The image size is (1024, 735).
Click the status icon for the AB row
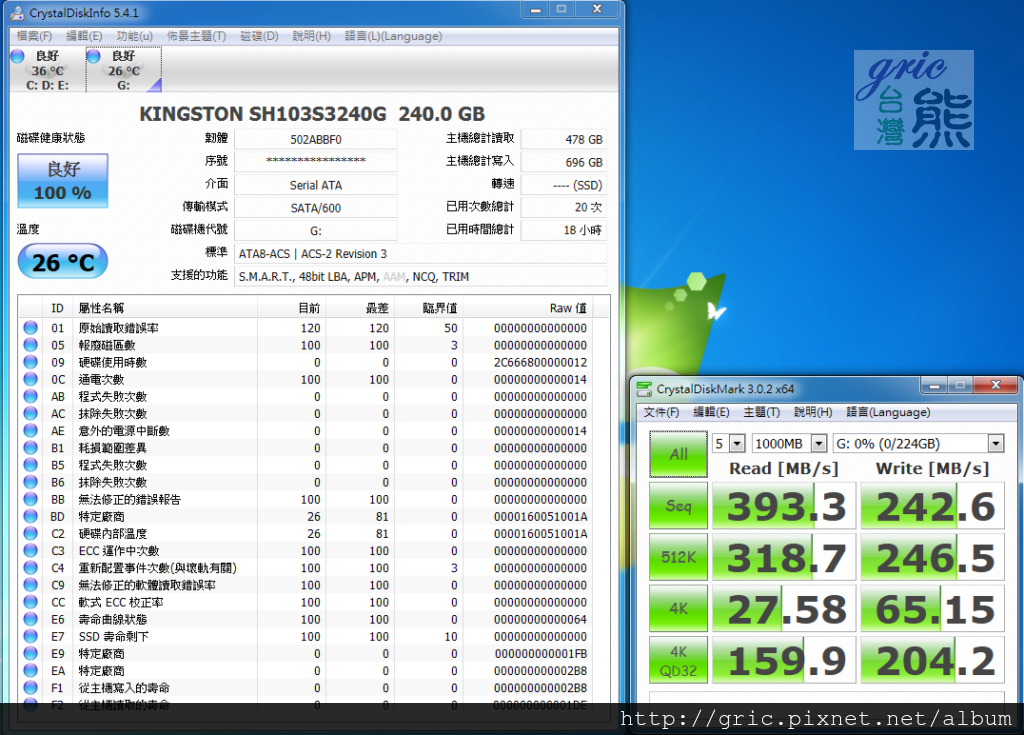tap(30, 396)
